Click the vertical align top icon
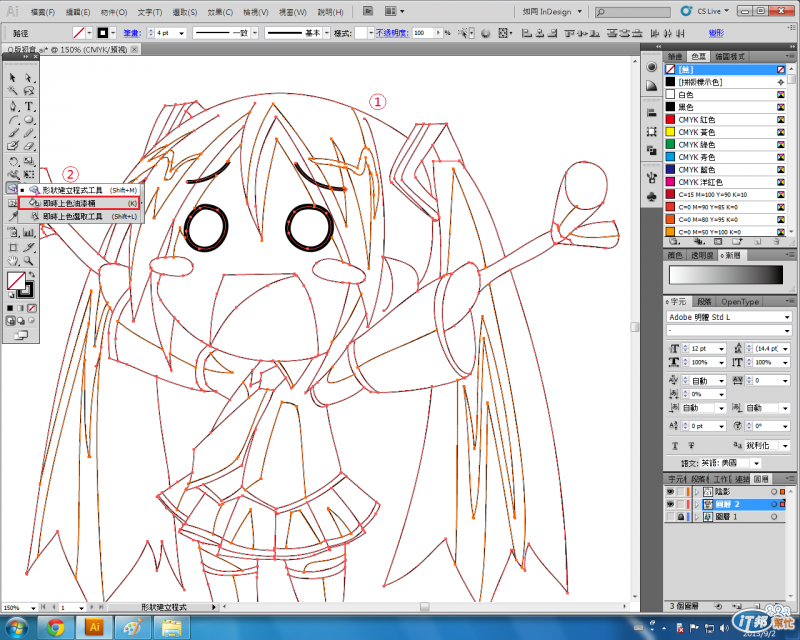 [569, 33]
